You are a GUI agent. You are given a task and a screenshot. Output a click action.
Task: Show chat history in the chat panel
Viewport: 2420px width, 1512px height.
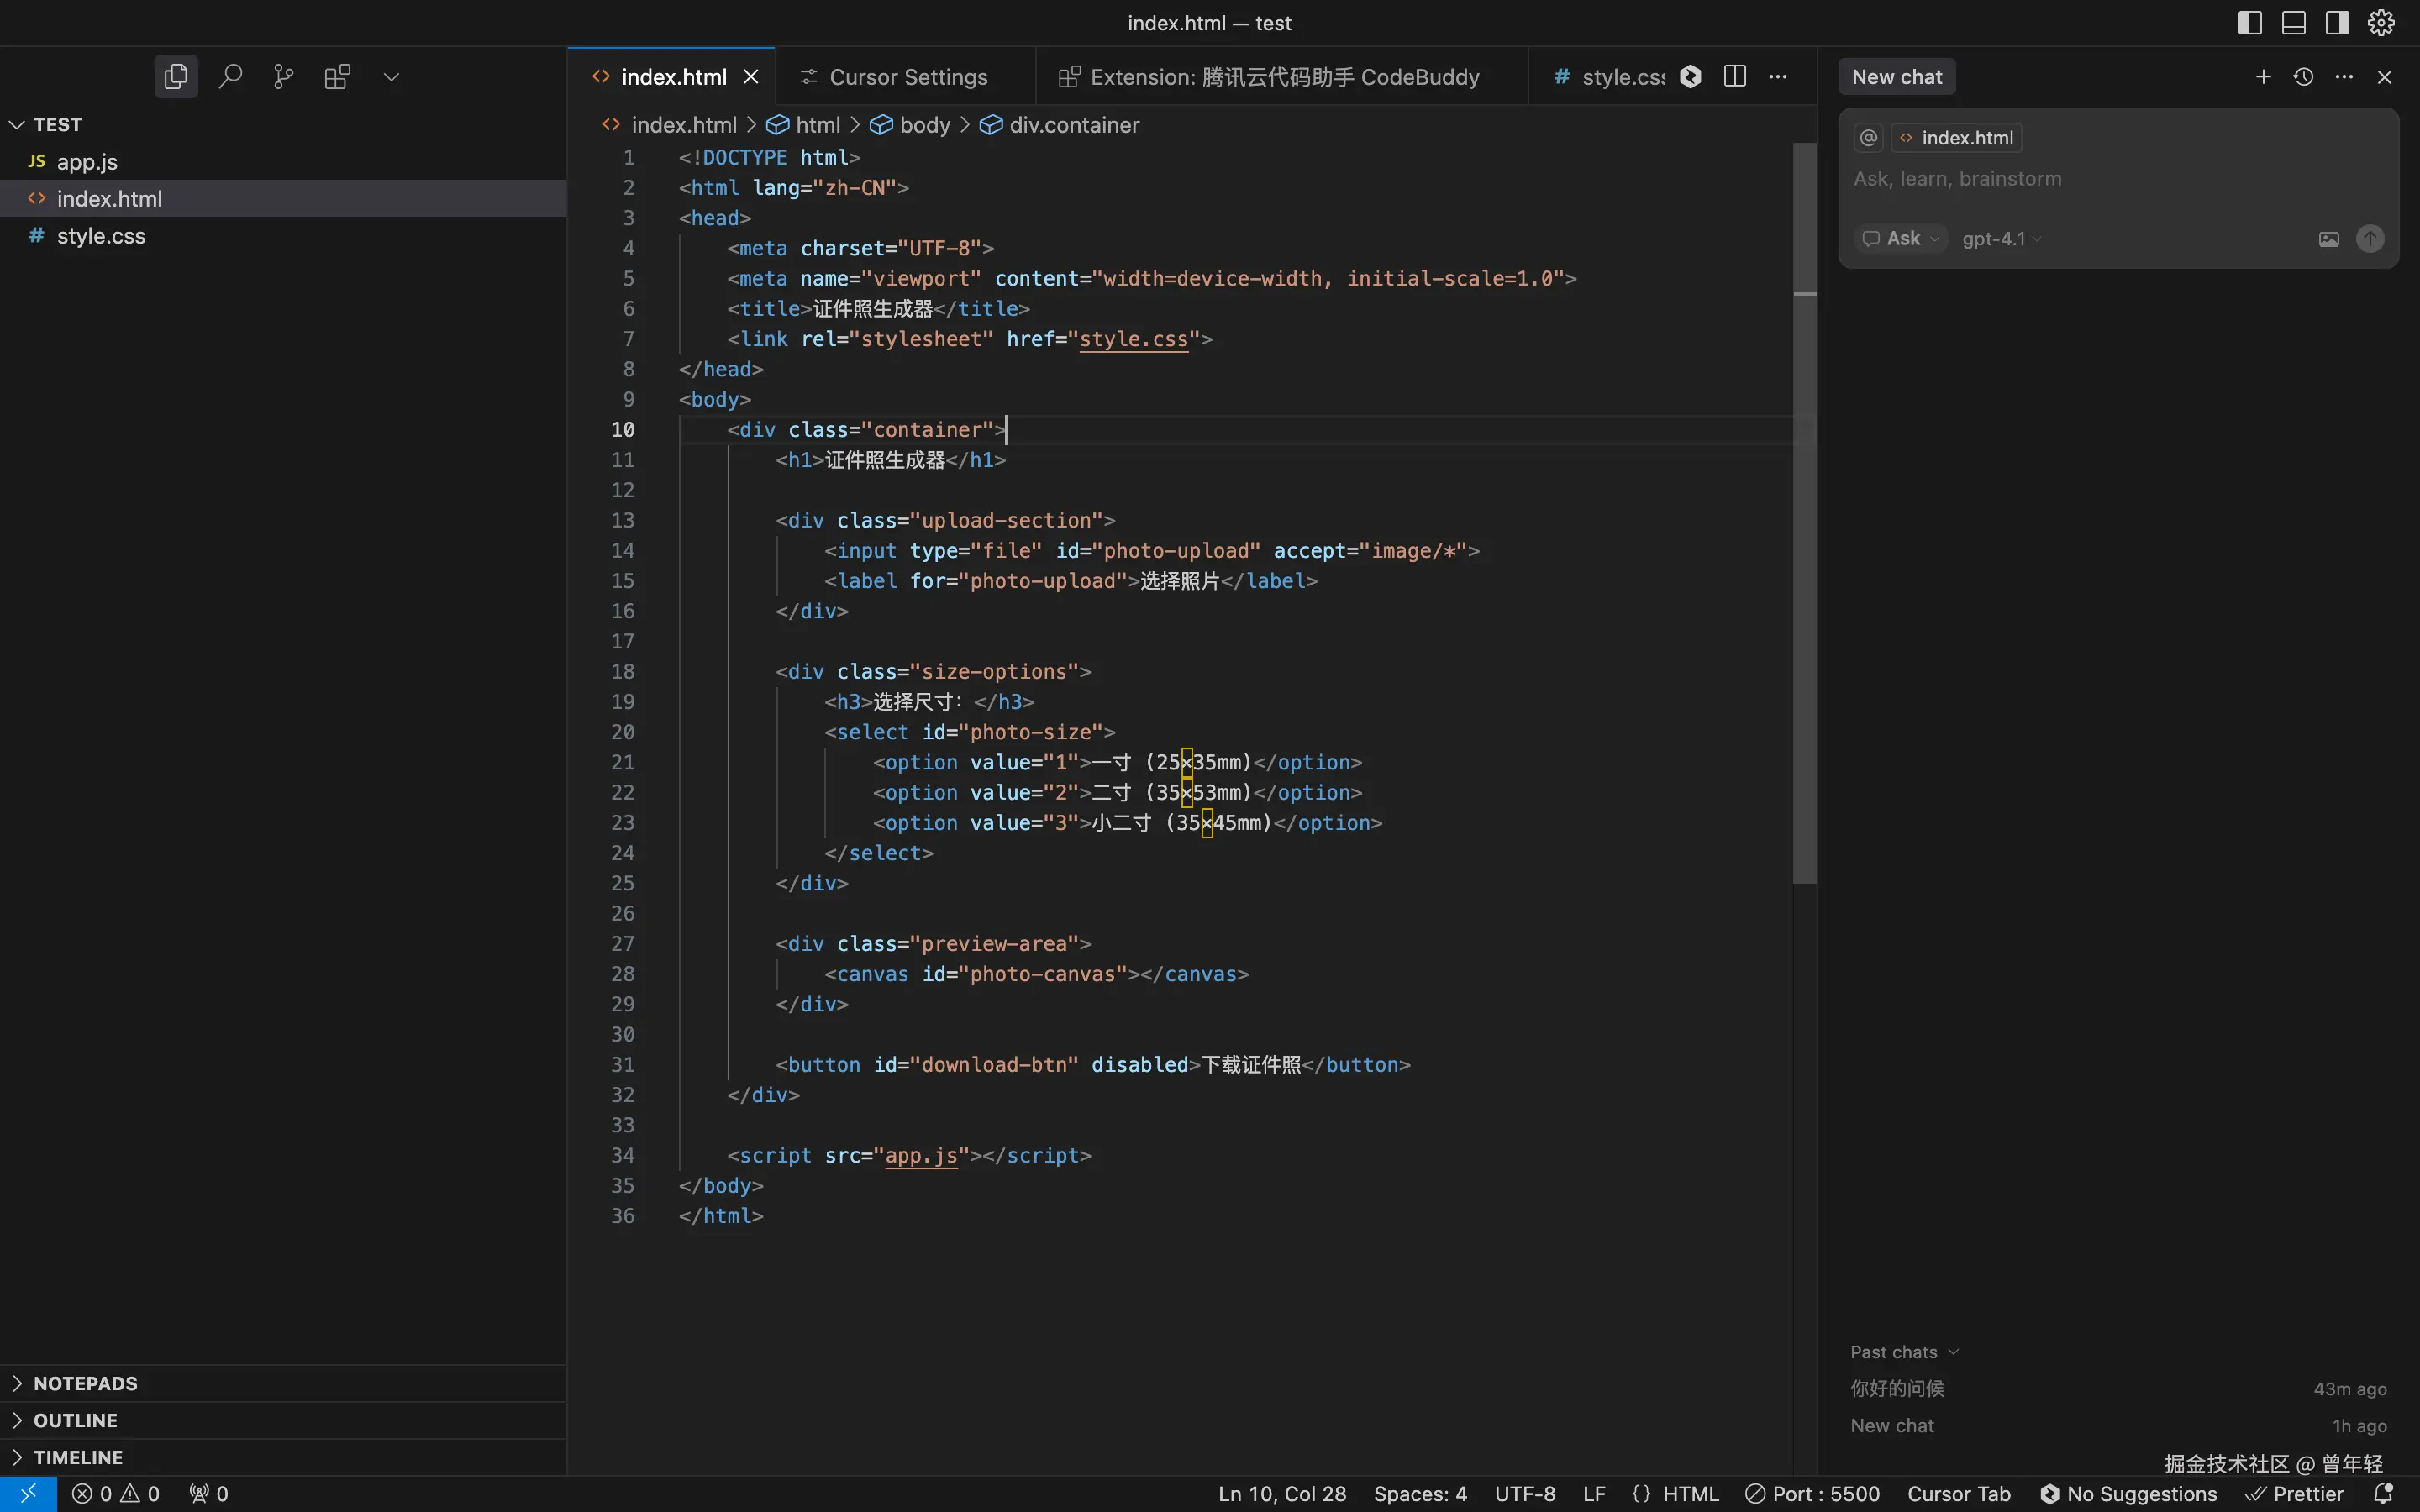(x=2303, y=76)
